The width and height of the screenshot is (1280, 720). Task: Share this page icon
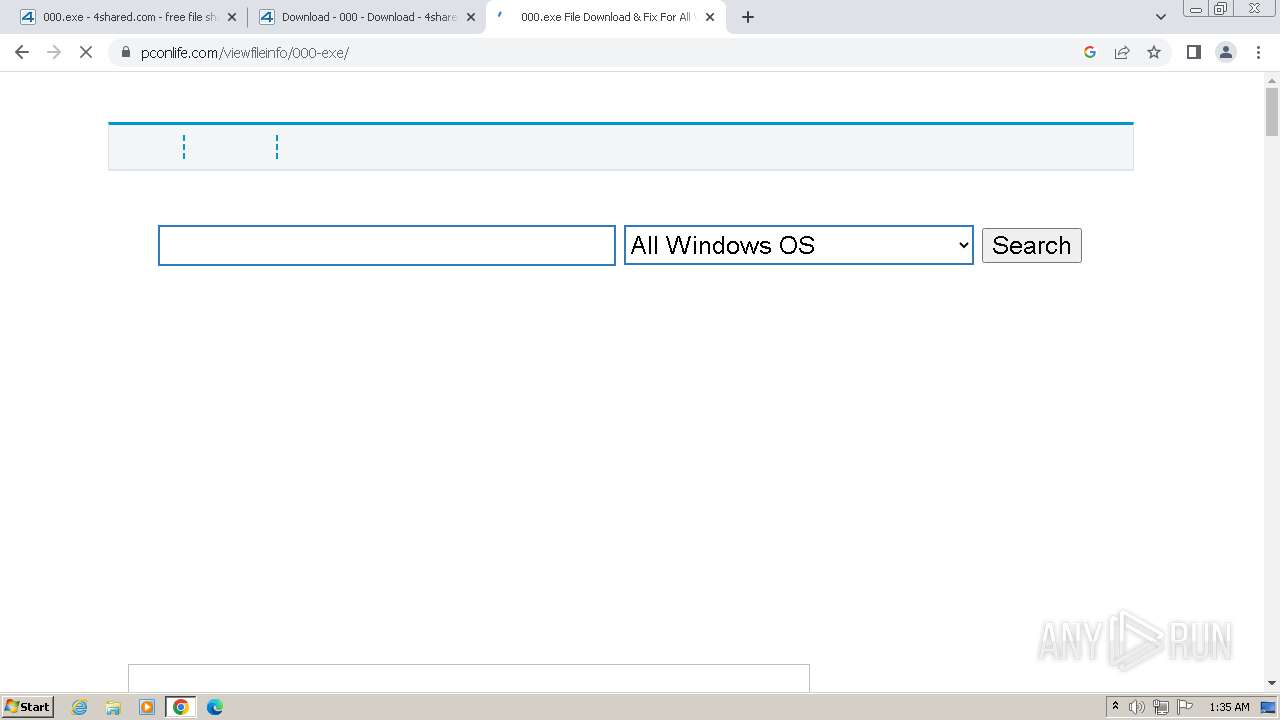[x=1122, y=52]
